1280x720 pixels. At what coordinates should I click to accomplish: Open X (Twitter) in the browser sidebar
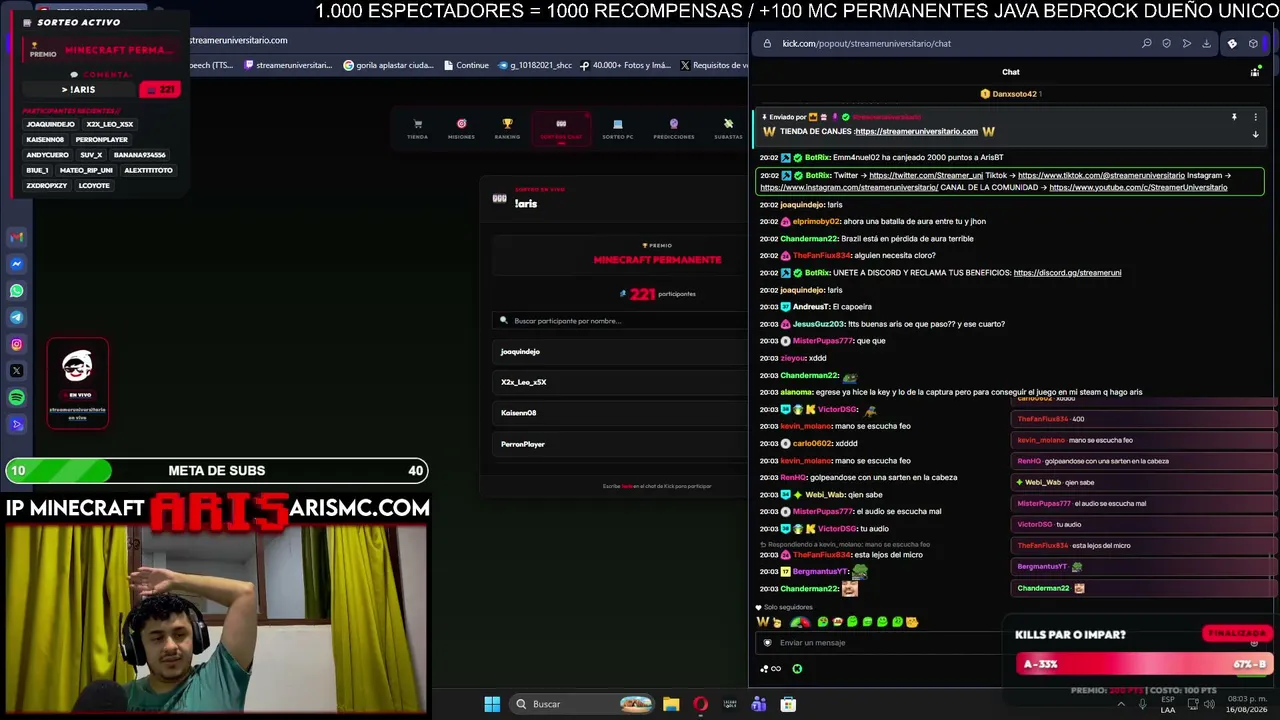17,371
